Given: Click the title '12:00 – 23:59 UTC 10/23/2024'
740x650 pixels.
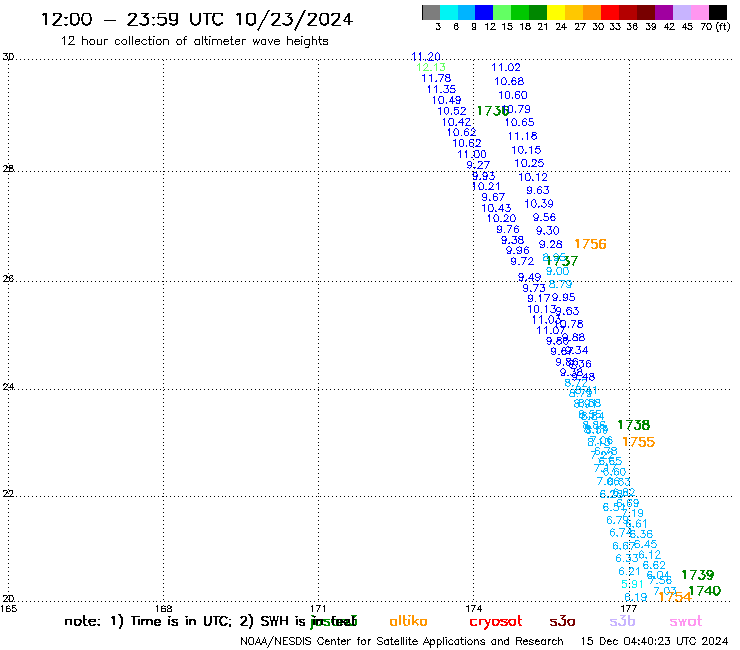Looking at the screenshot, I should tap(196, 19).
